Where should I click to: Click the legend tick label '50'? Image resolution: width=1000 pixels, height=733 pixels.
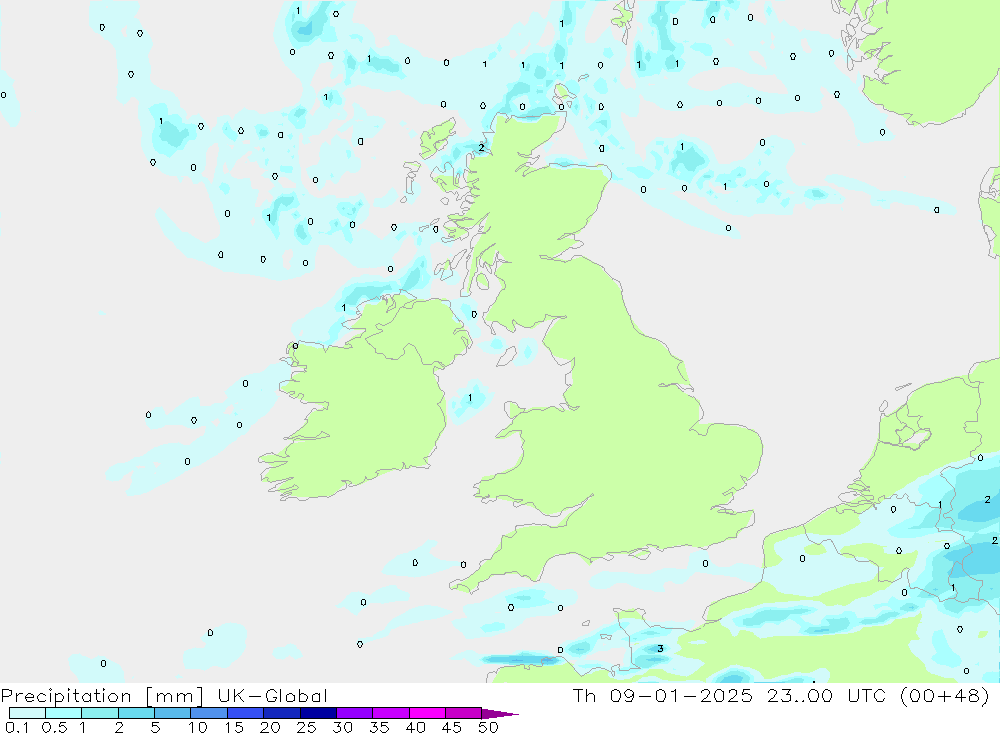pos(488,727)
